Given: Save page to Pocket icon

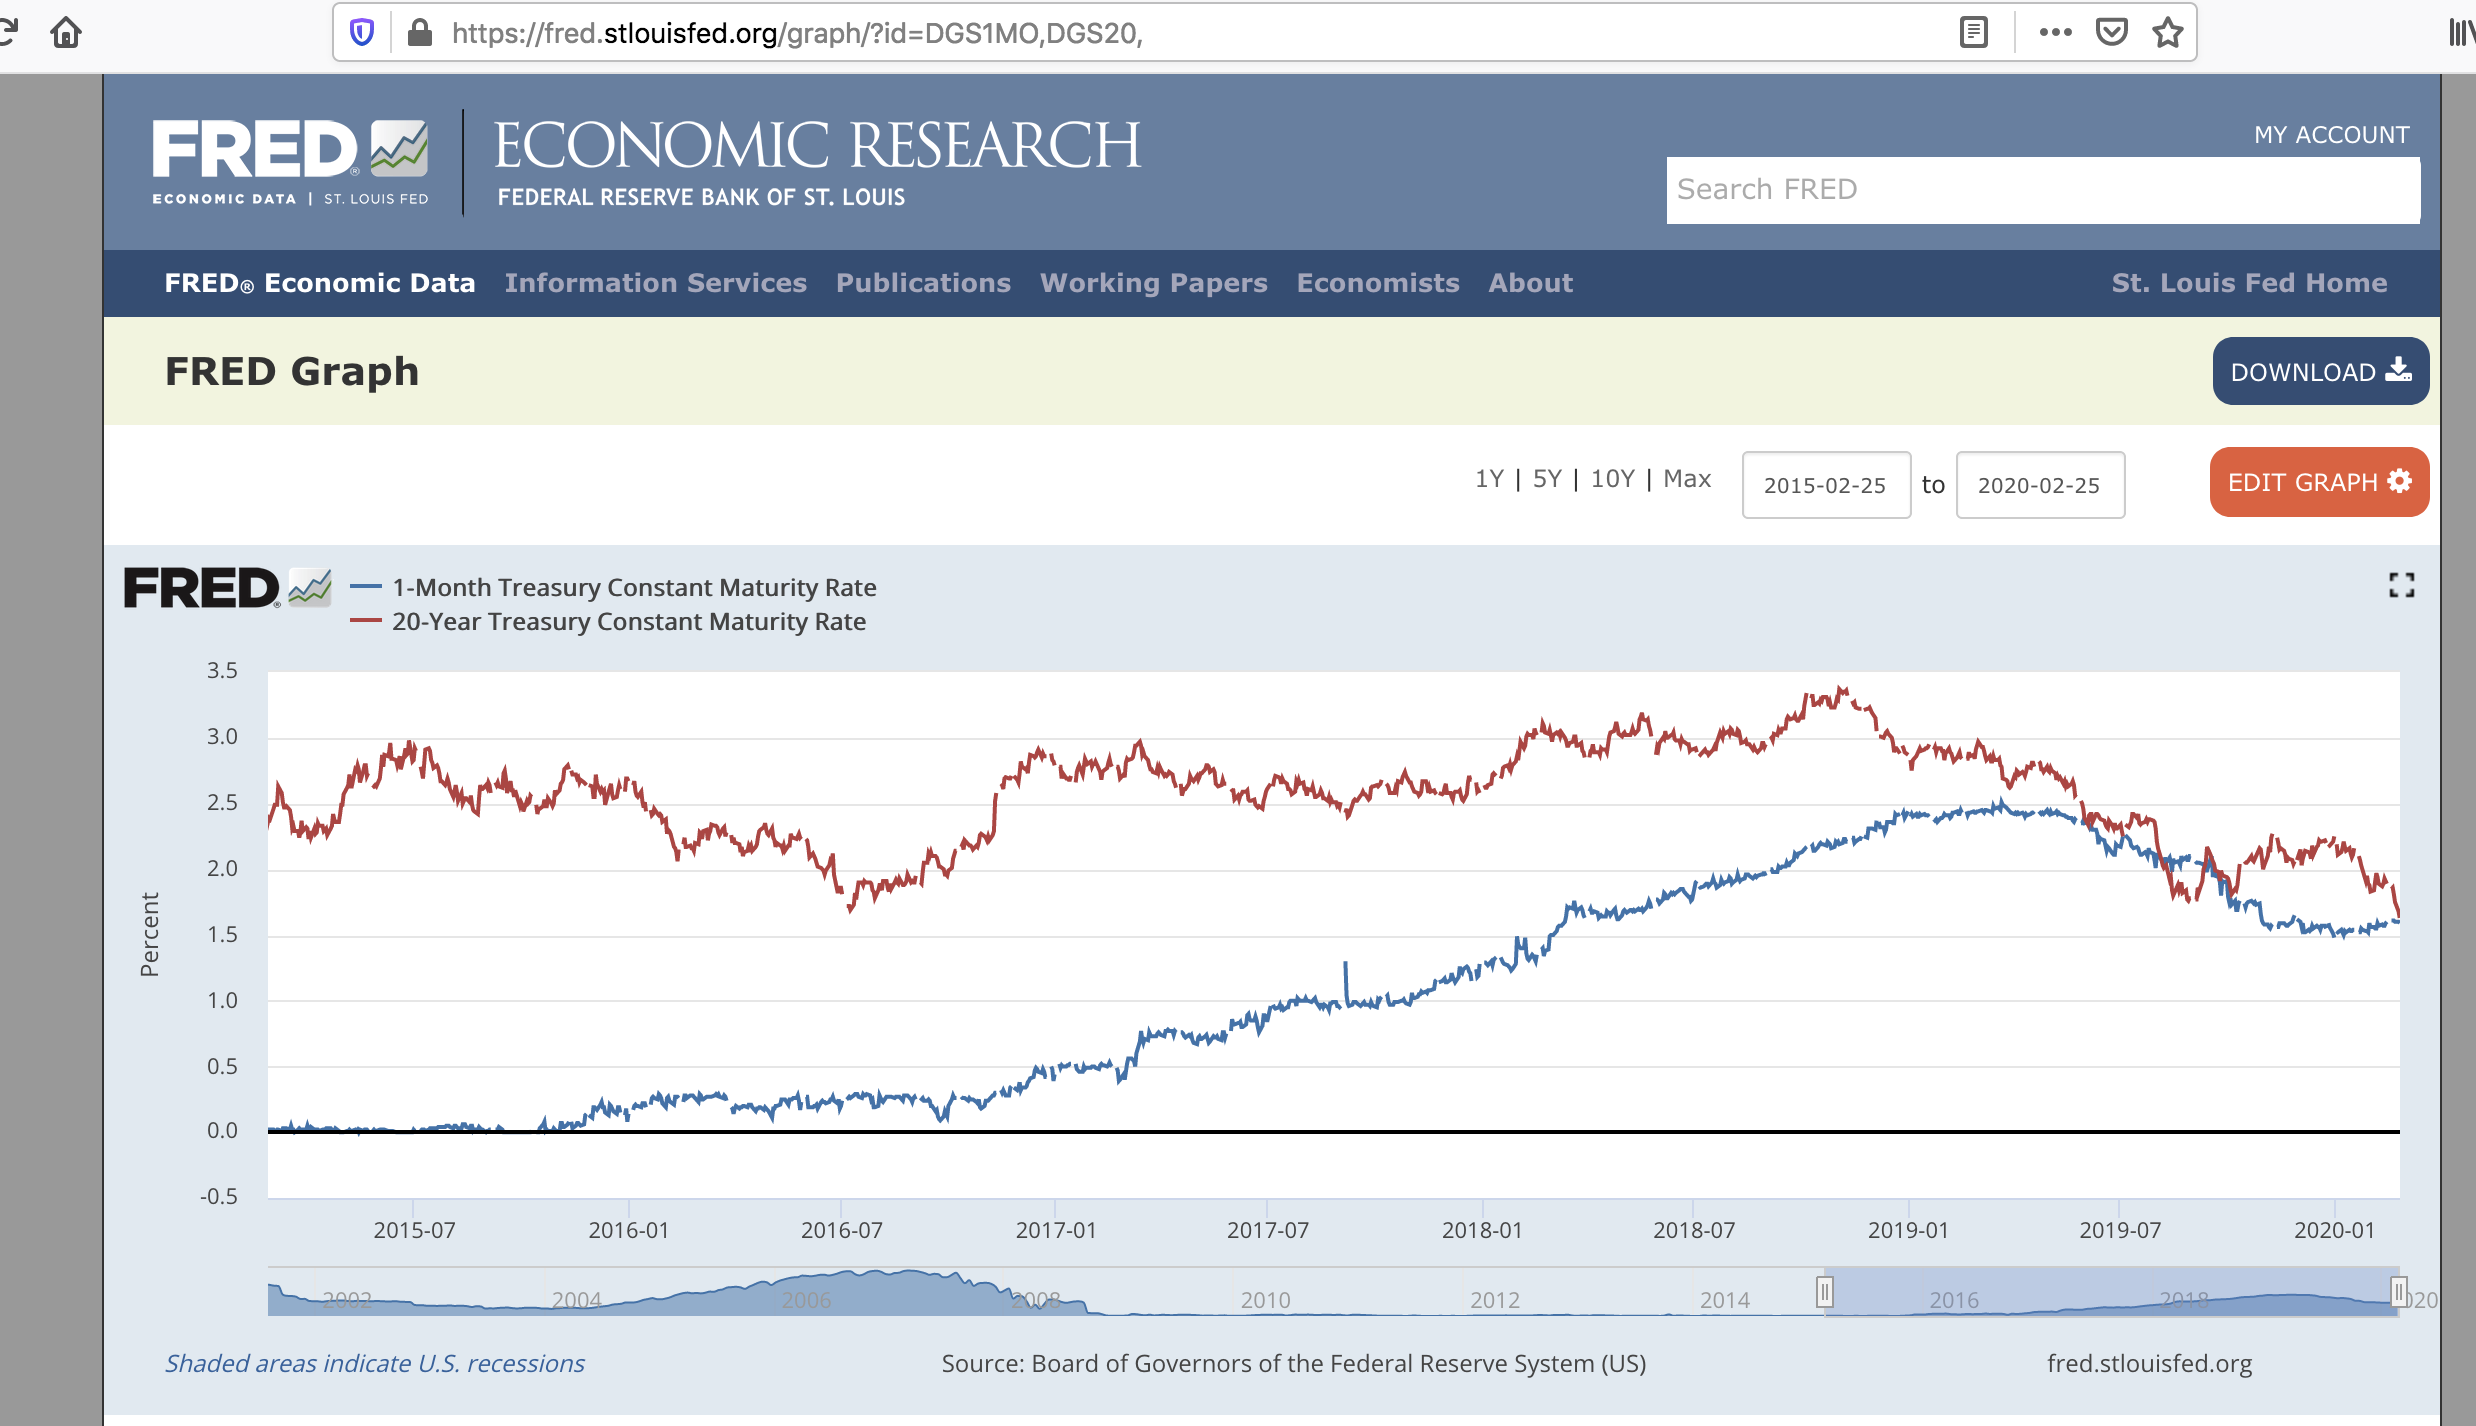Looking at the screenshot, I should coord(2111,33).
